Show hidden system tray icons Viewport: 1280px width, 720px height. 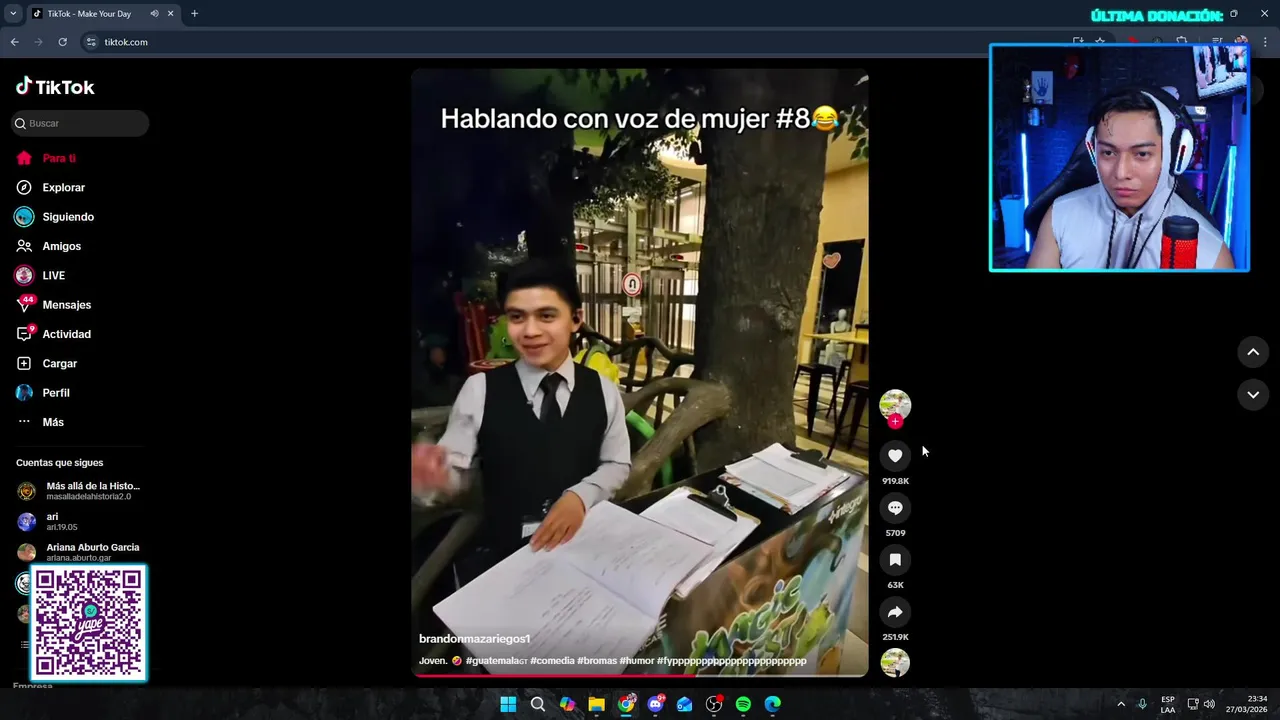pyautogui.click(x=1121, y=704)
